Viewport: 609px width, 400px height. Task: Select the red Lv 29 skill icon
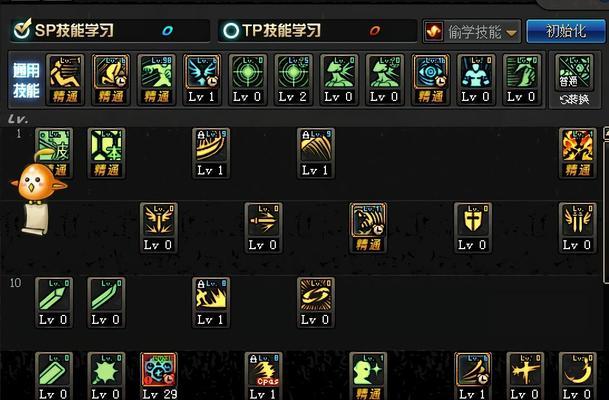pyautogui.click(x=158, y=376)
